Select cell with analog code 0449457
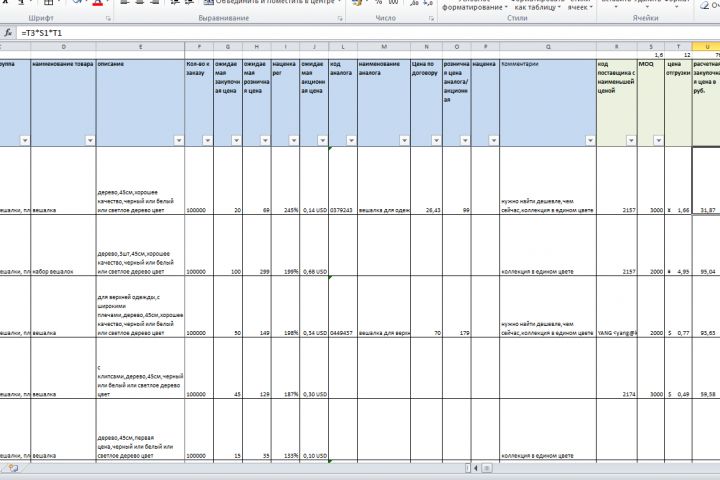The height and width of the screenshot is (480, 720). point(343,306)
